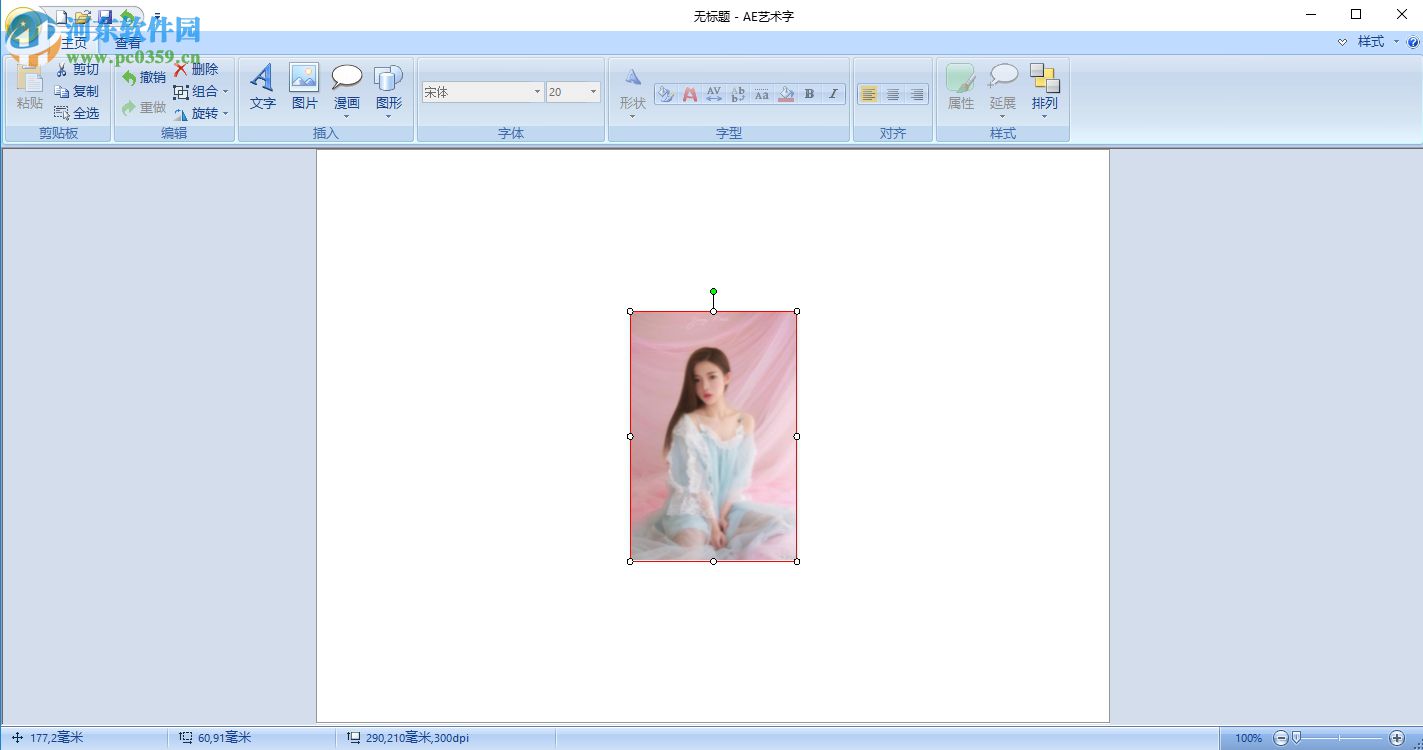Insert art text (文字)
The image size is (1423, 750).
263,88
